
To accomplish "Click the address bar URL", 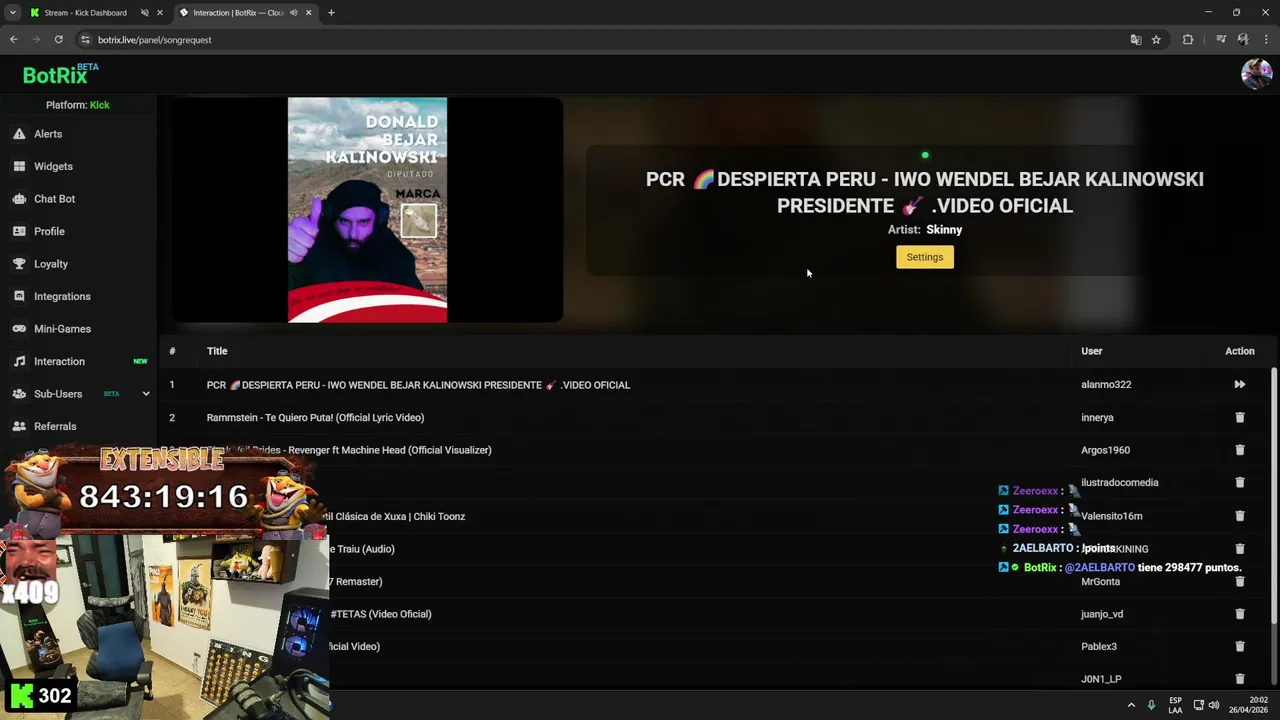I will pos(155,40).
